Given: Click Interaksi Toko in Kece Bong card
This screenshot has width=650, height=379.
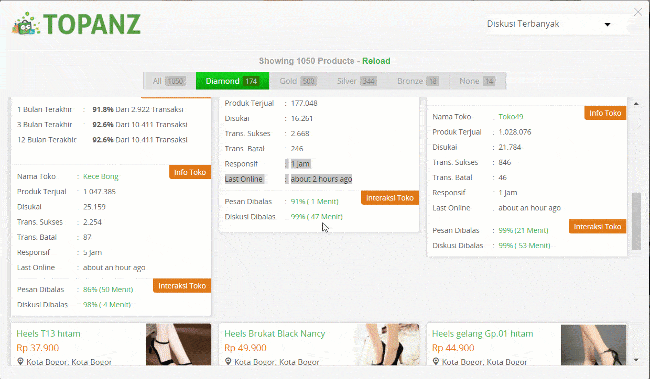Looking at the screenshot, I should pyautogui.click(x=182, y=286).
